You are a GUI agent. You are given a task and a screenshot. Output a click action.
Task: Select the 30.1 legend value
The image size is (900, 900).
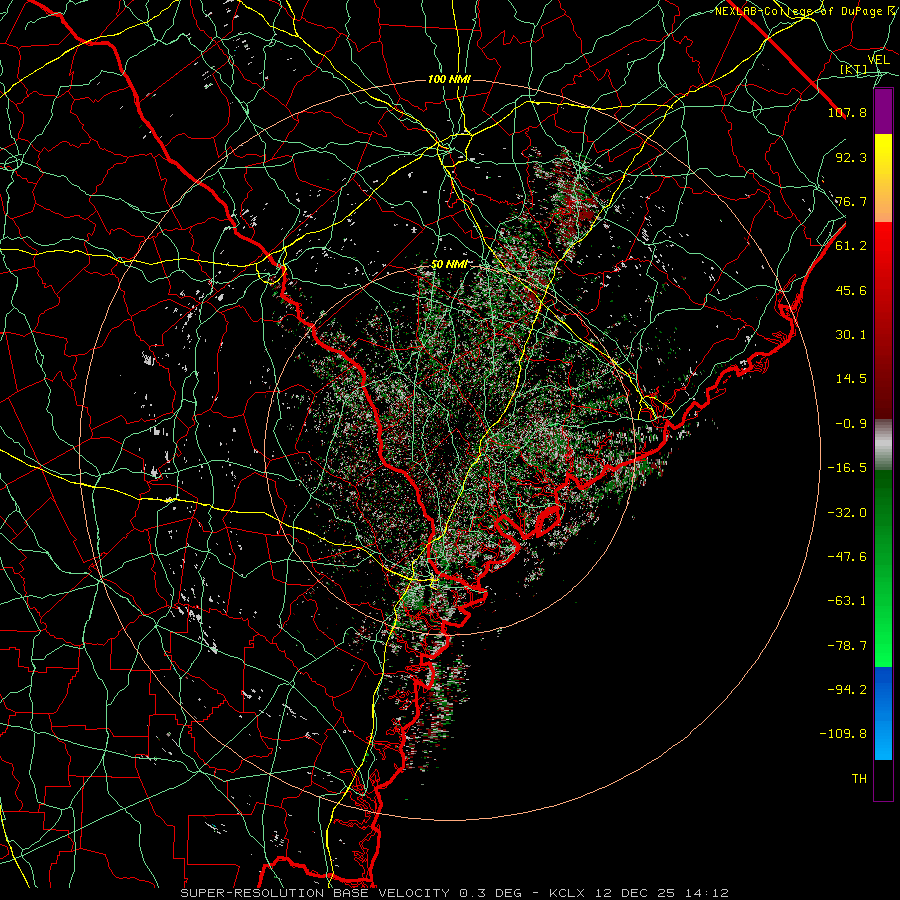851,335
